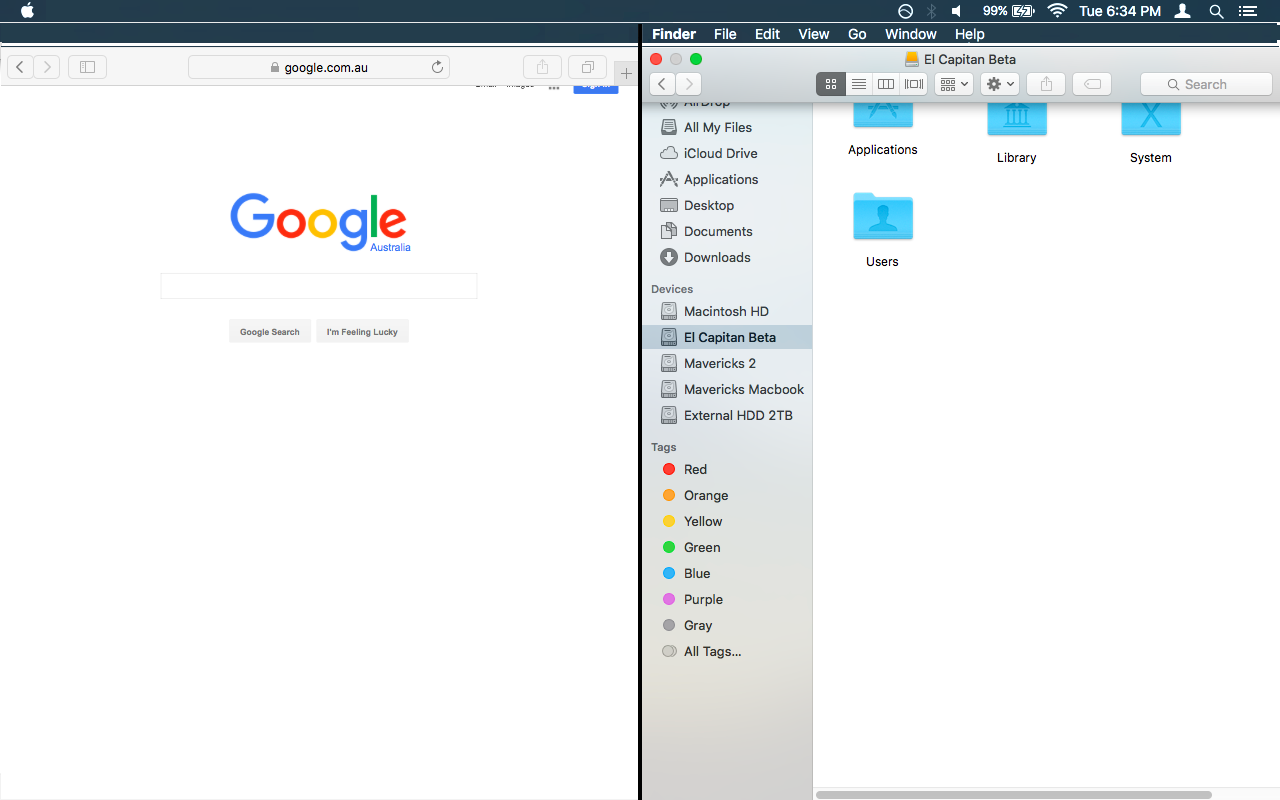Open iCloud Drive in Finder sidebar
The height and width of the screenshot is (800, 1280).
(727, 153)
